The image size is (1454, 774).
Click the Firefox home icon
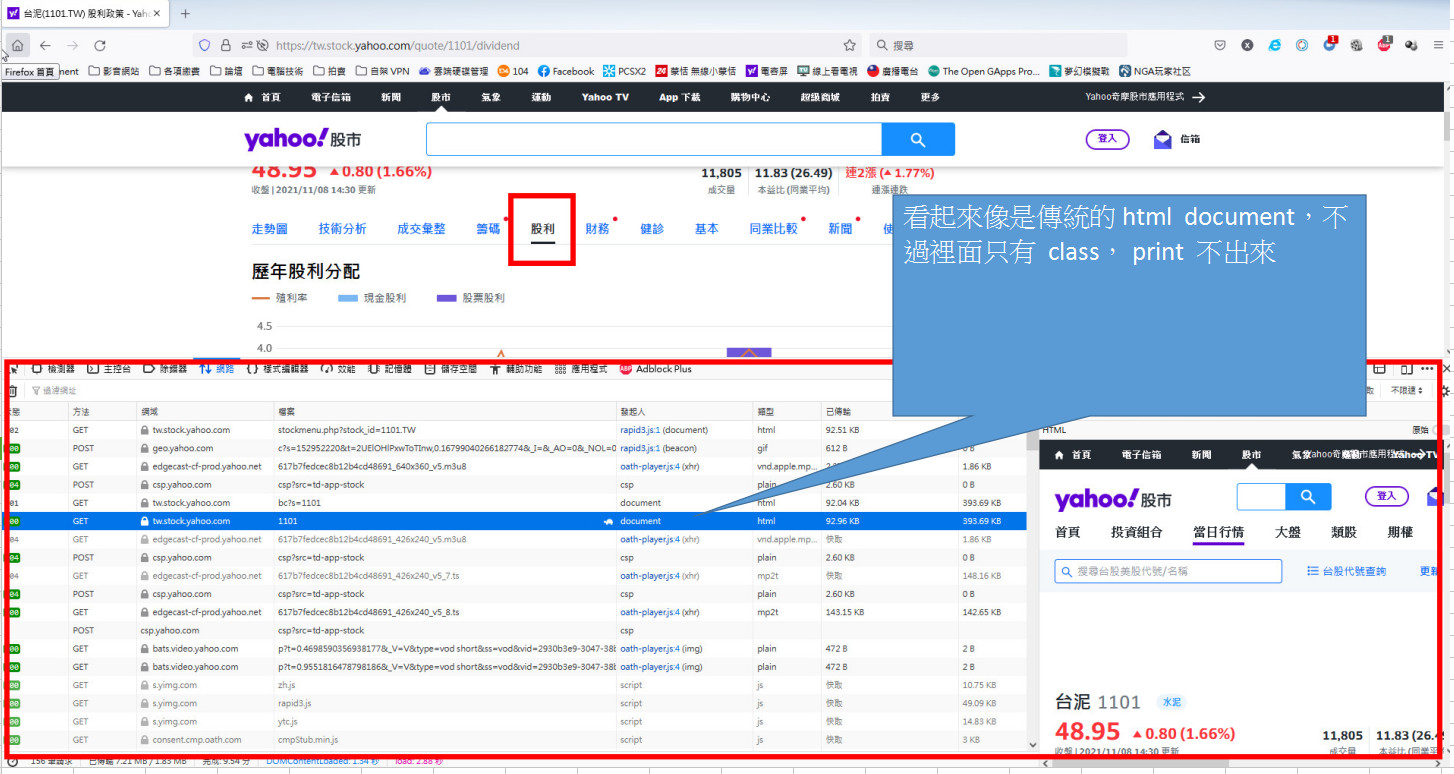[x=17, y=45]
